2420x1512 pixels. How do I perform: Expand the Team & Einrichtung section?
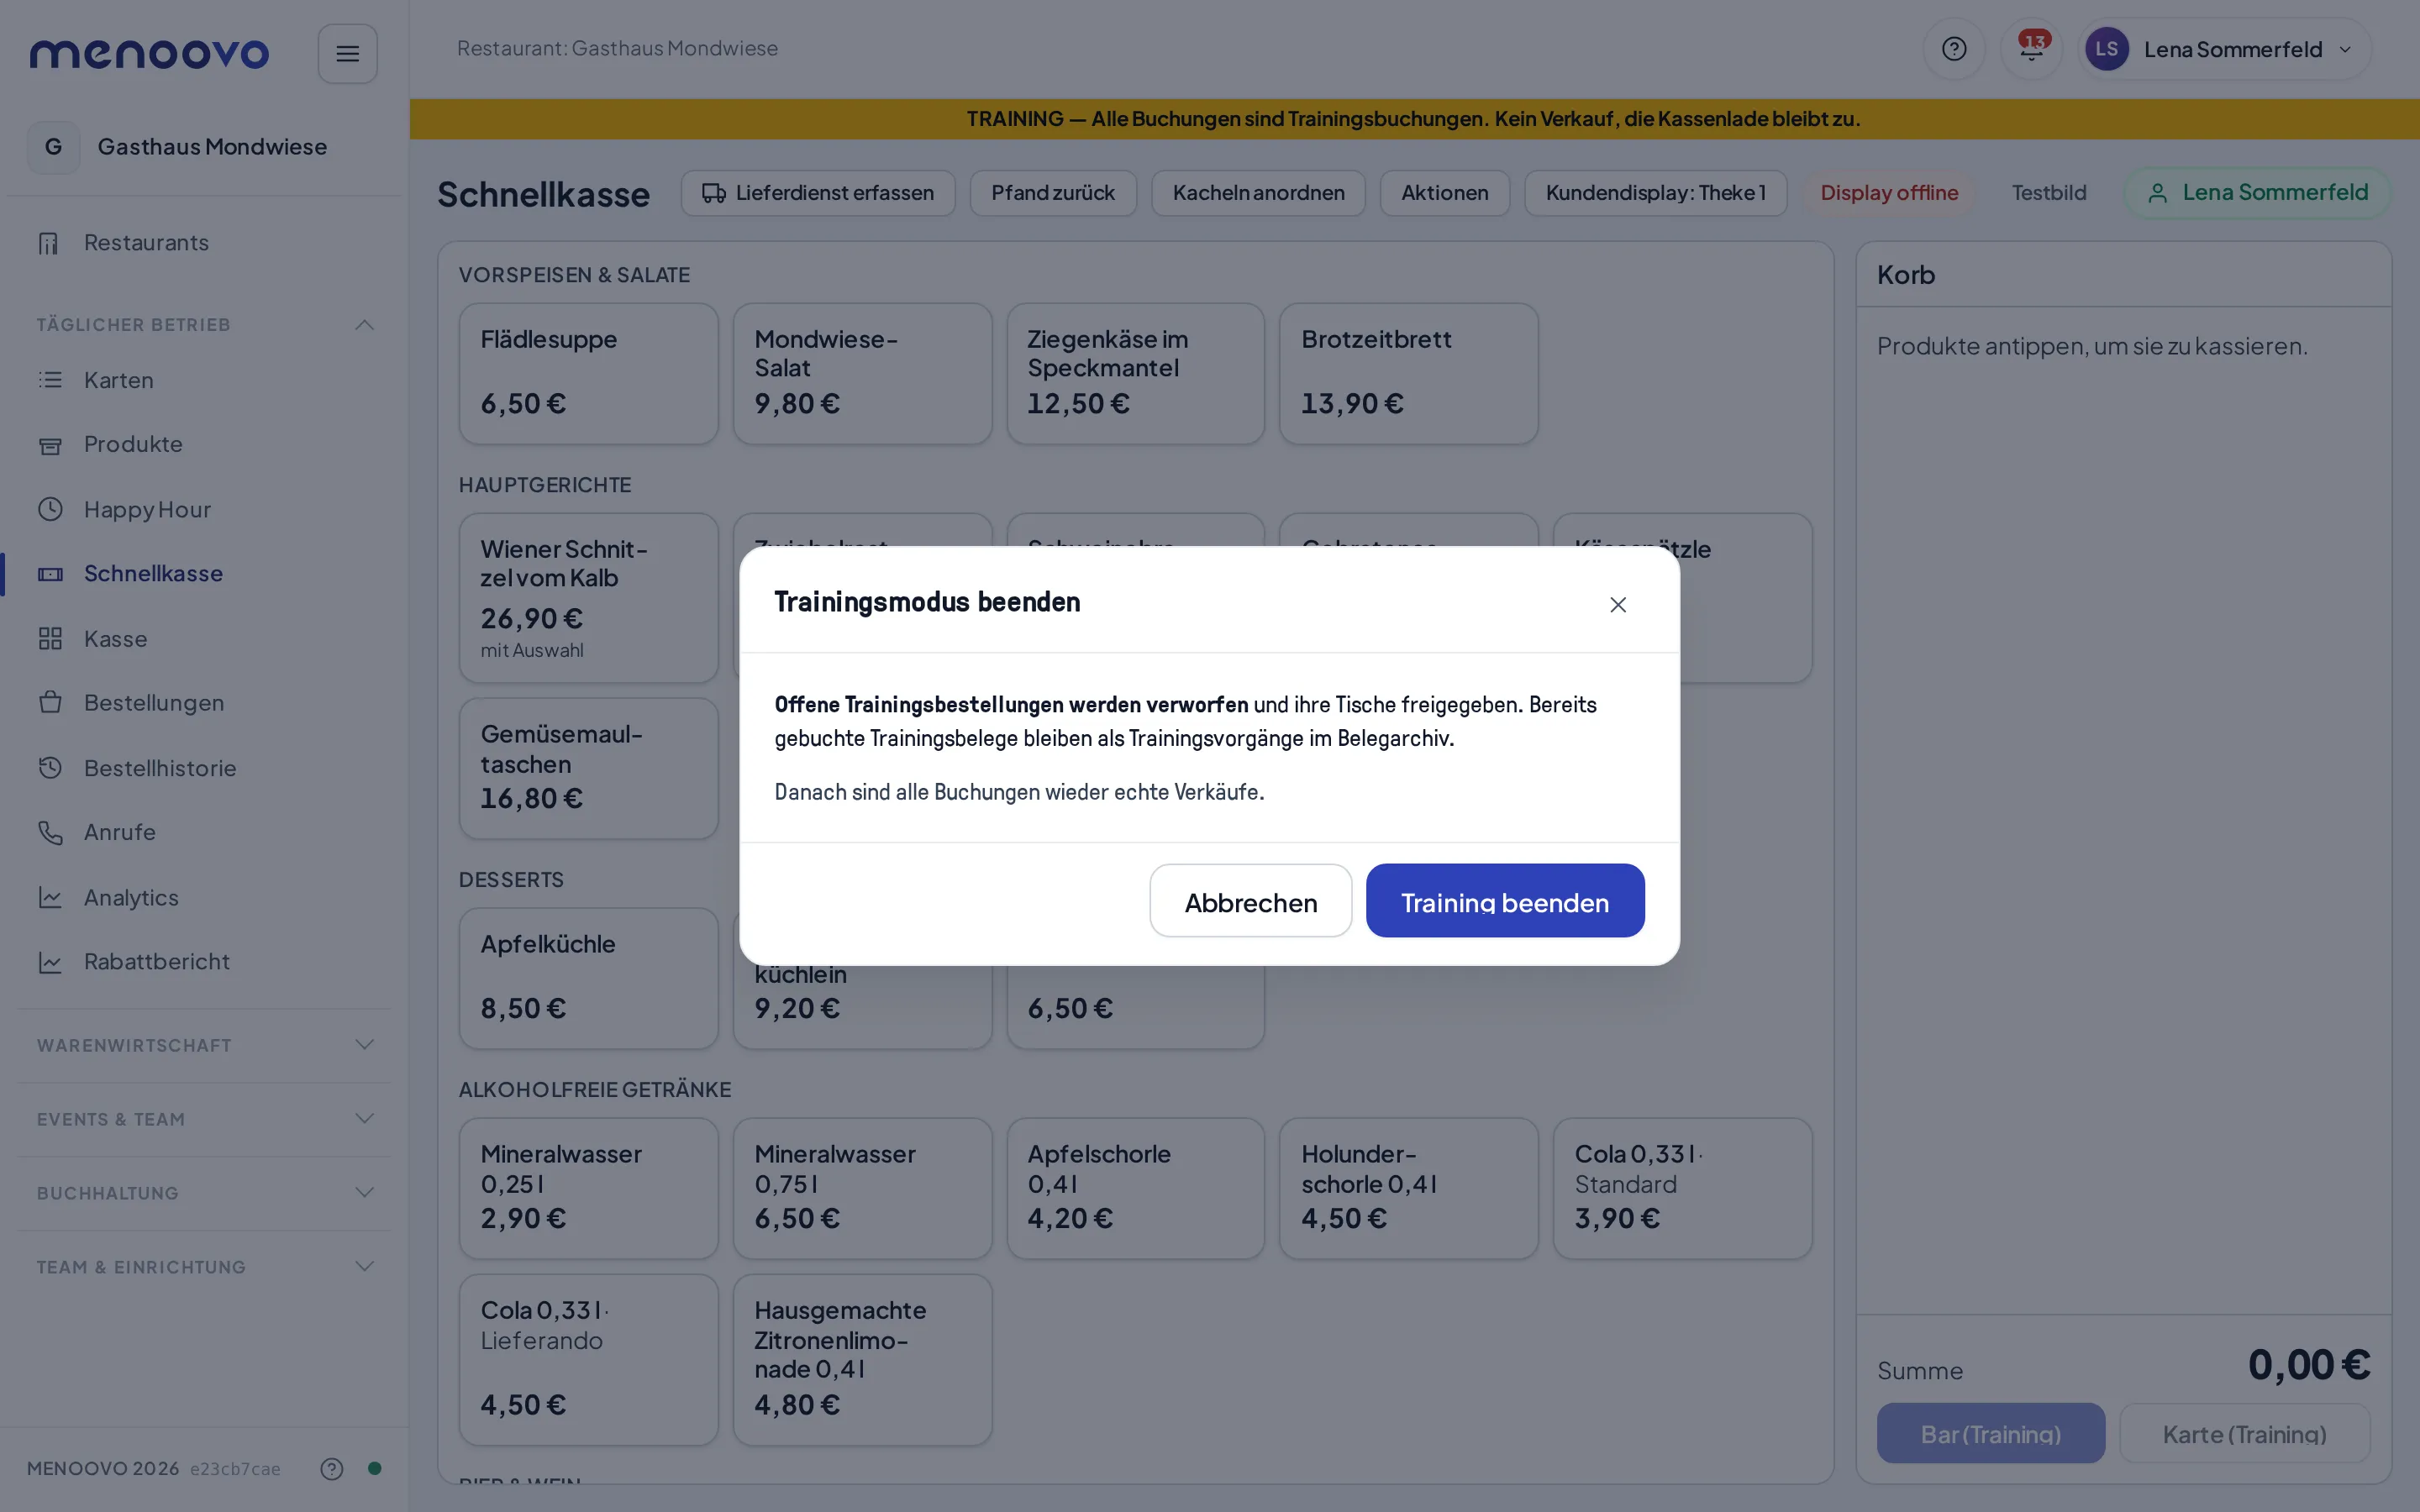pos(204,1267)
